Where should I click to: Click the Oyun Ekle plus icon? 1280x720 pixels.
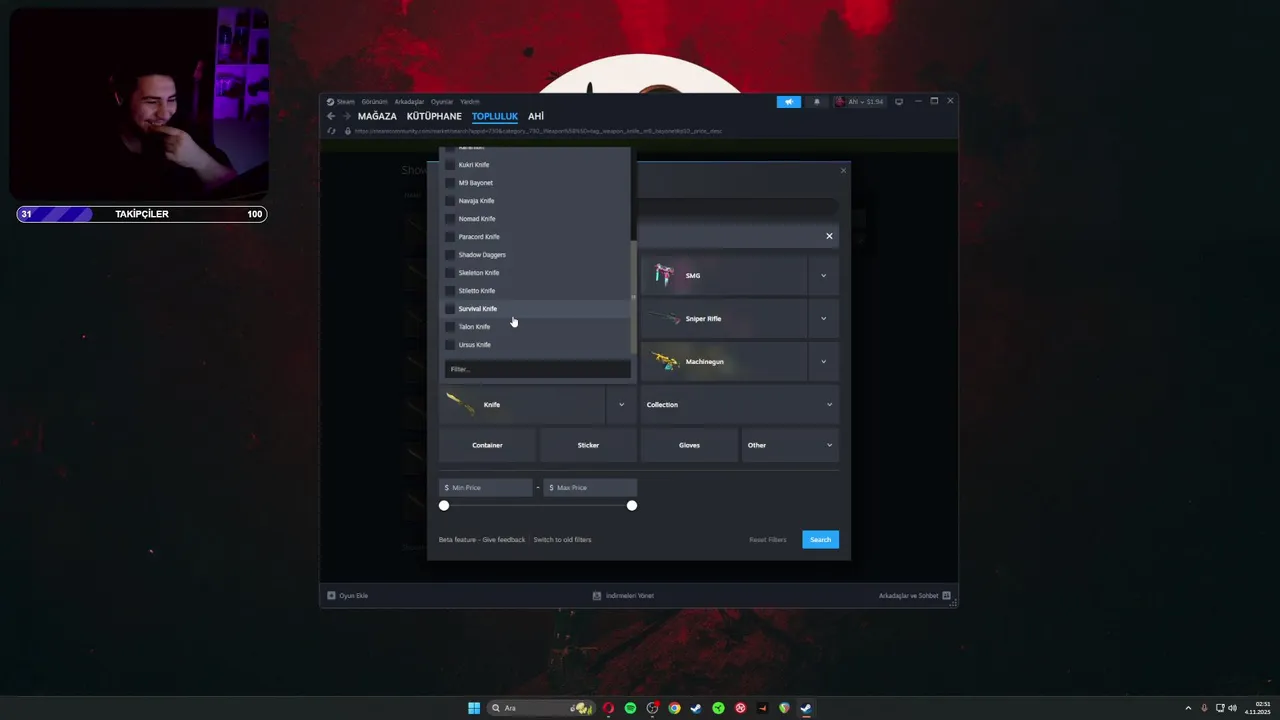coord(331,595)
